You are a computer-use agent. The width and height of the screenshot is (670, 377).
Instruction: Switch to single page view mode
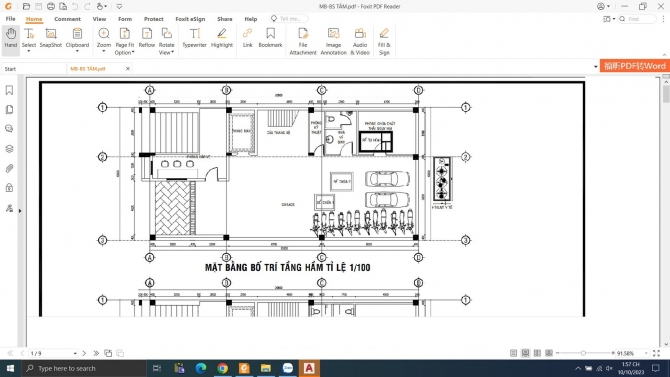[514, 353]
